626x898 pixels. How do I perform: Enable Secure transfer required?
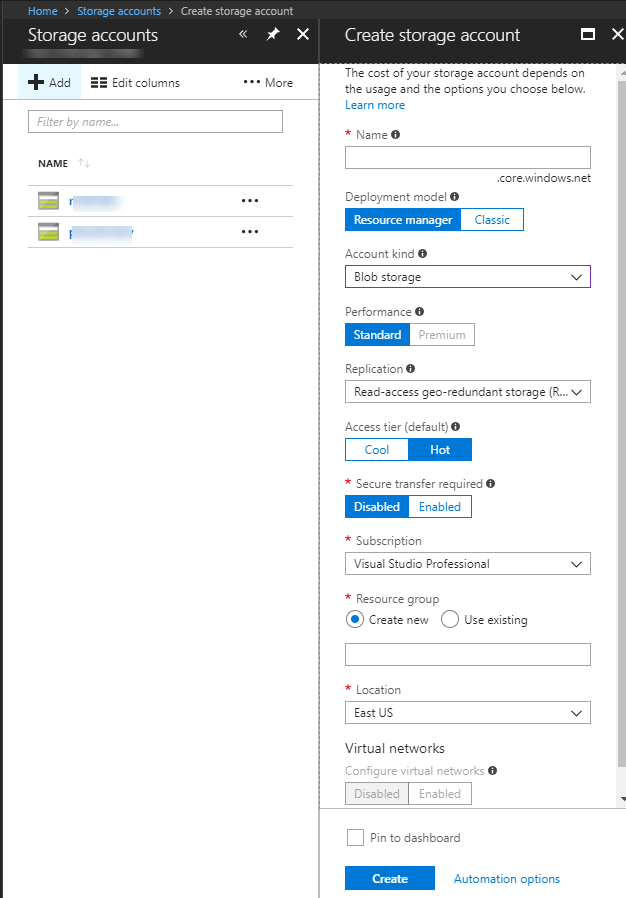(x=440, y=506)
